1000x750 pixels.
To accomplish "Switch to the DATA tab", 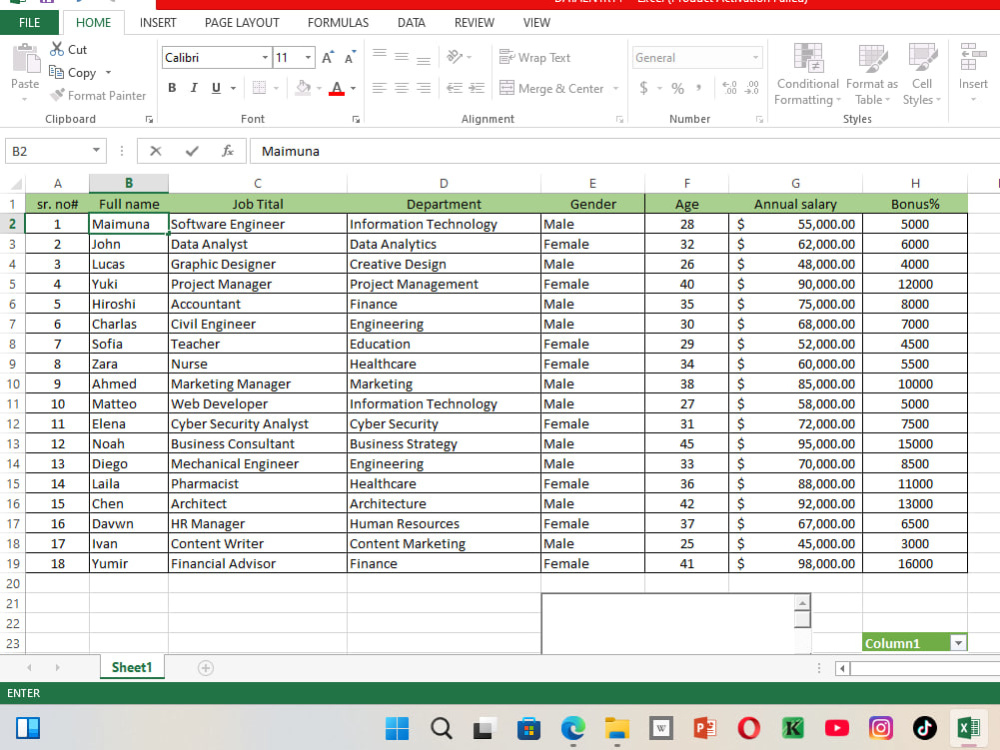I will (x=411, y=22).
